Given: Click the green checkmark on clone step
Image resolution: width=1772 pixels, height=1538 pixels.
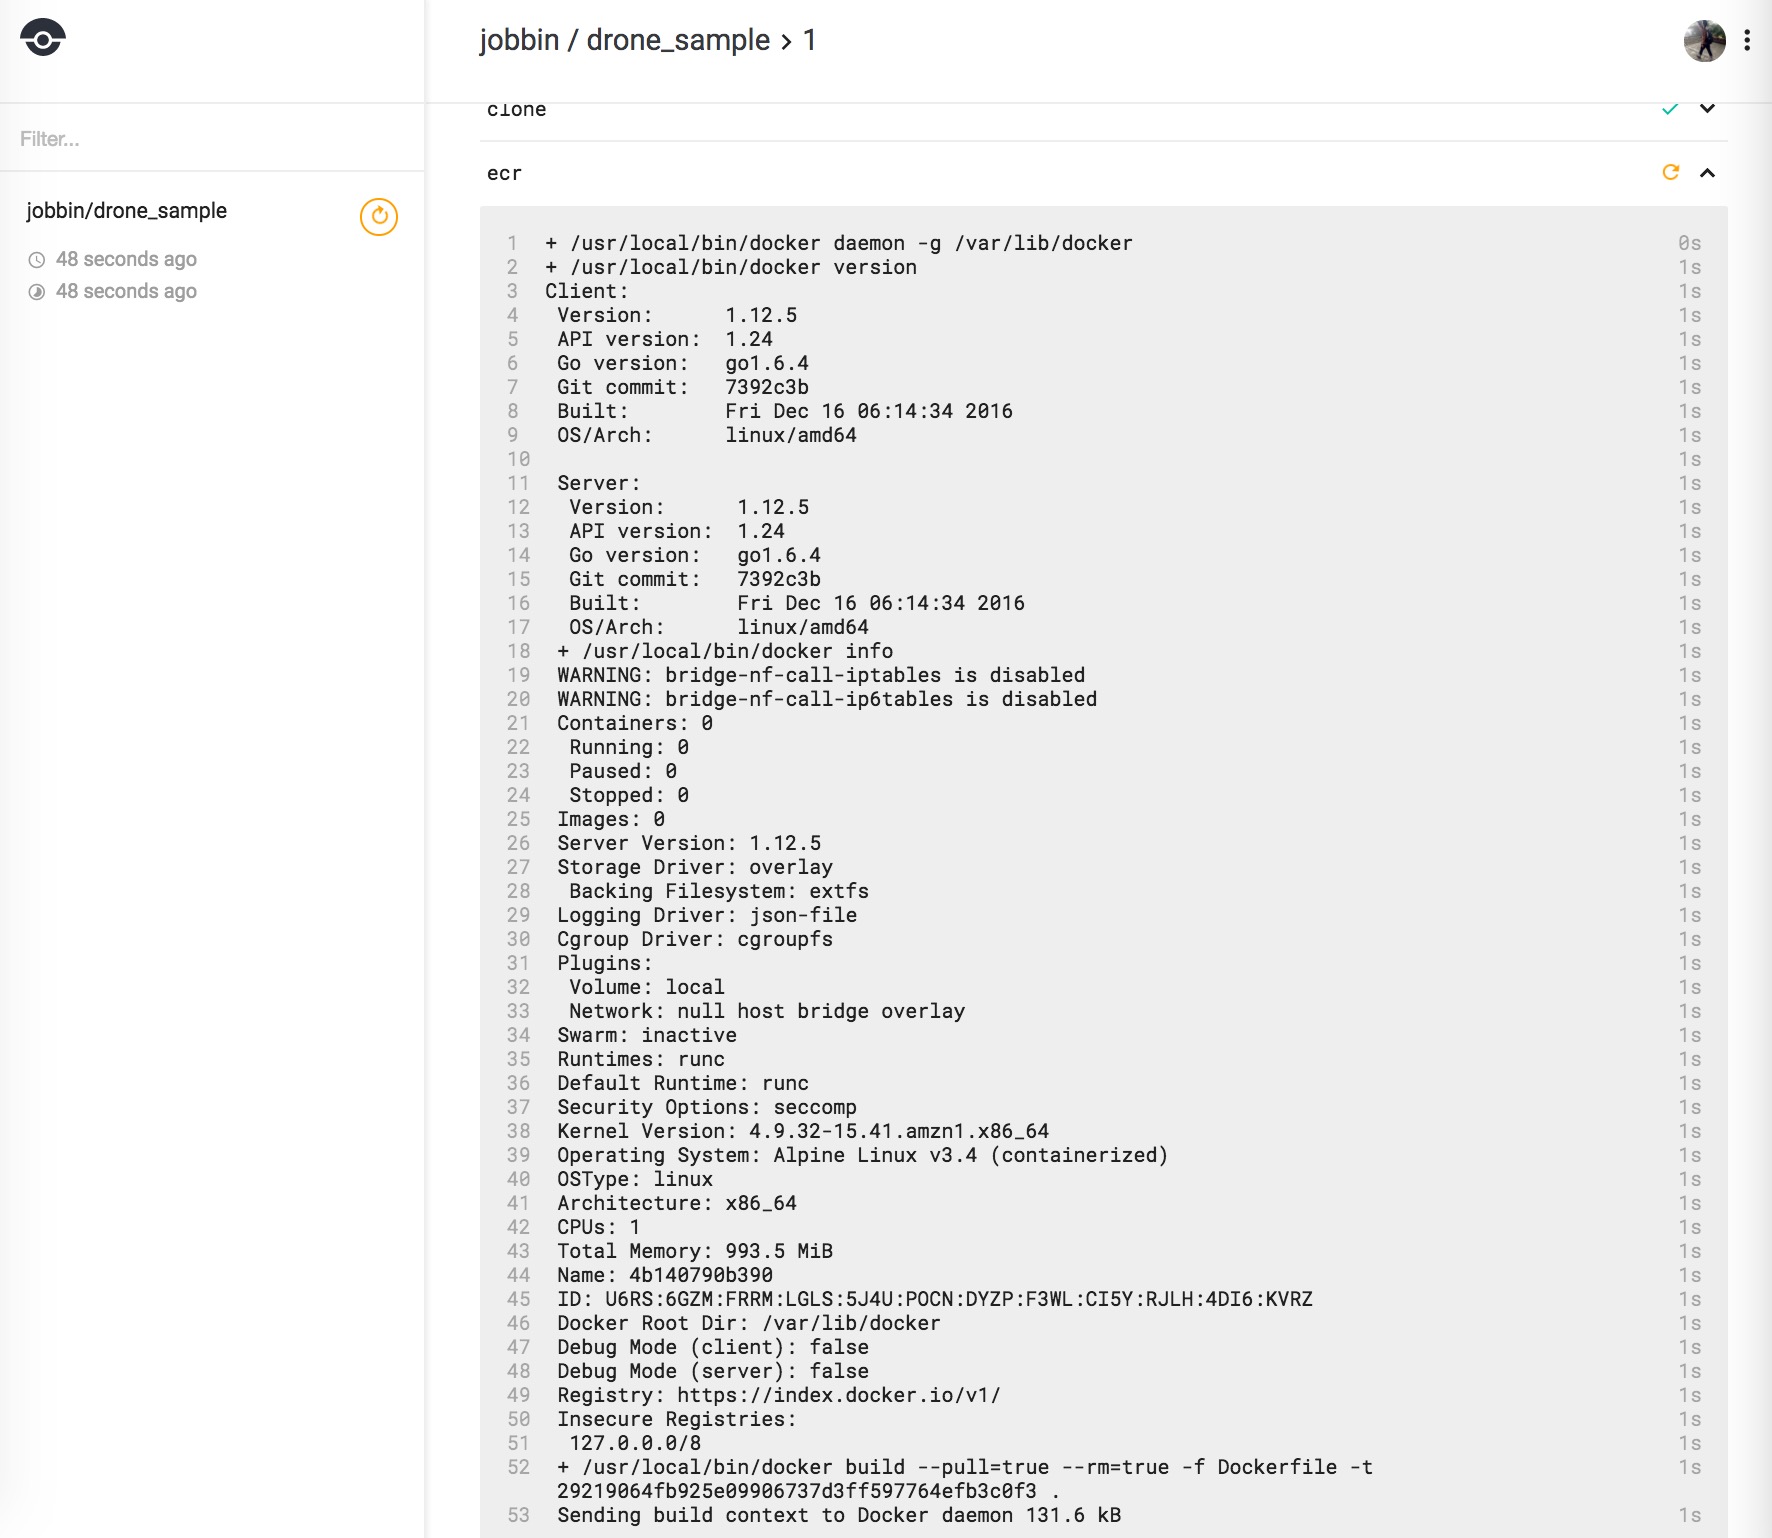Looking at the screenshot, I should click(x=1669, y=109).
